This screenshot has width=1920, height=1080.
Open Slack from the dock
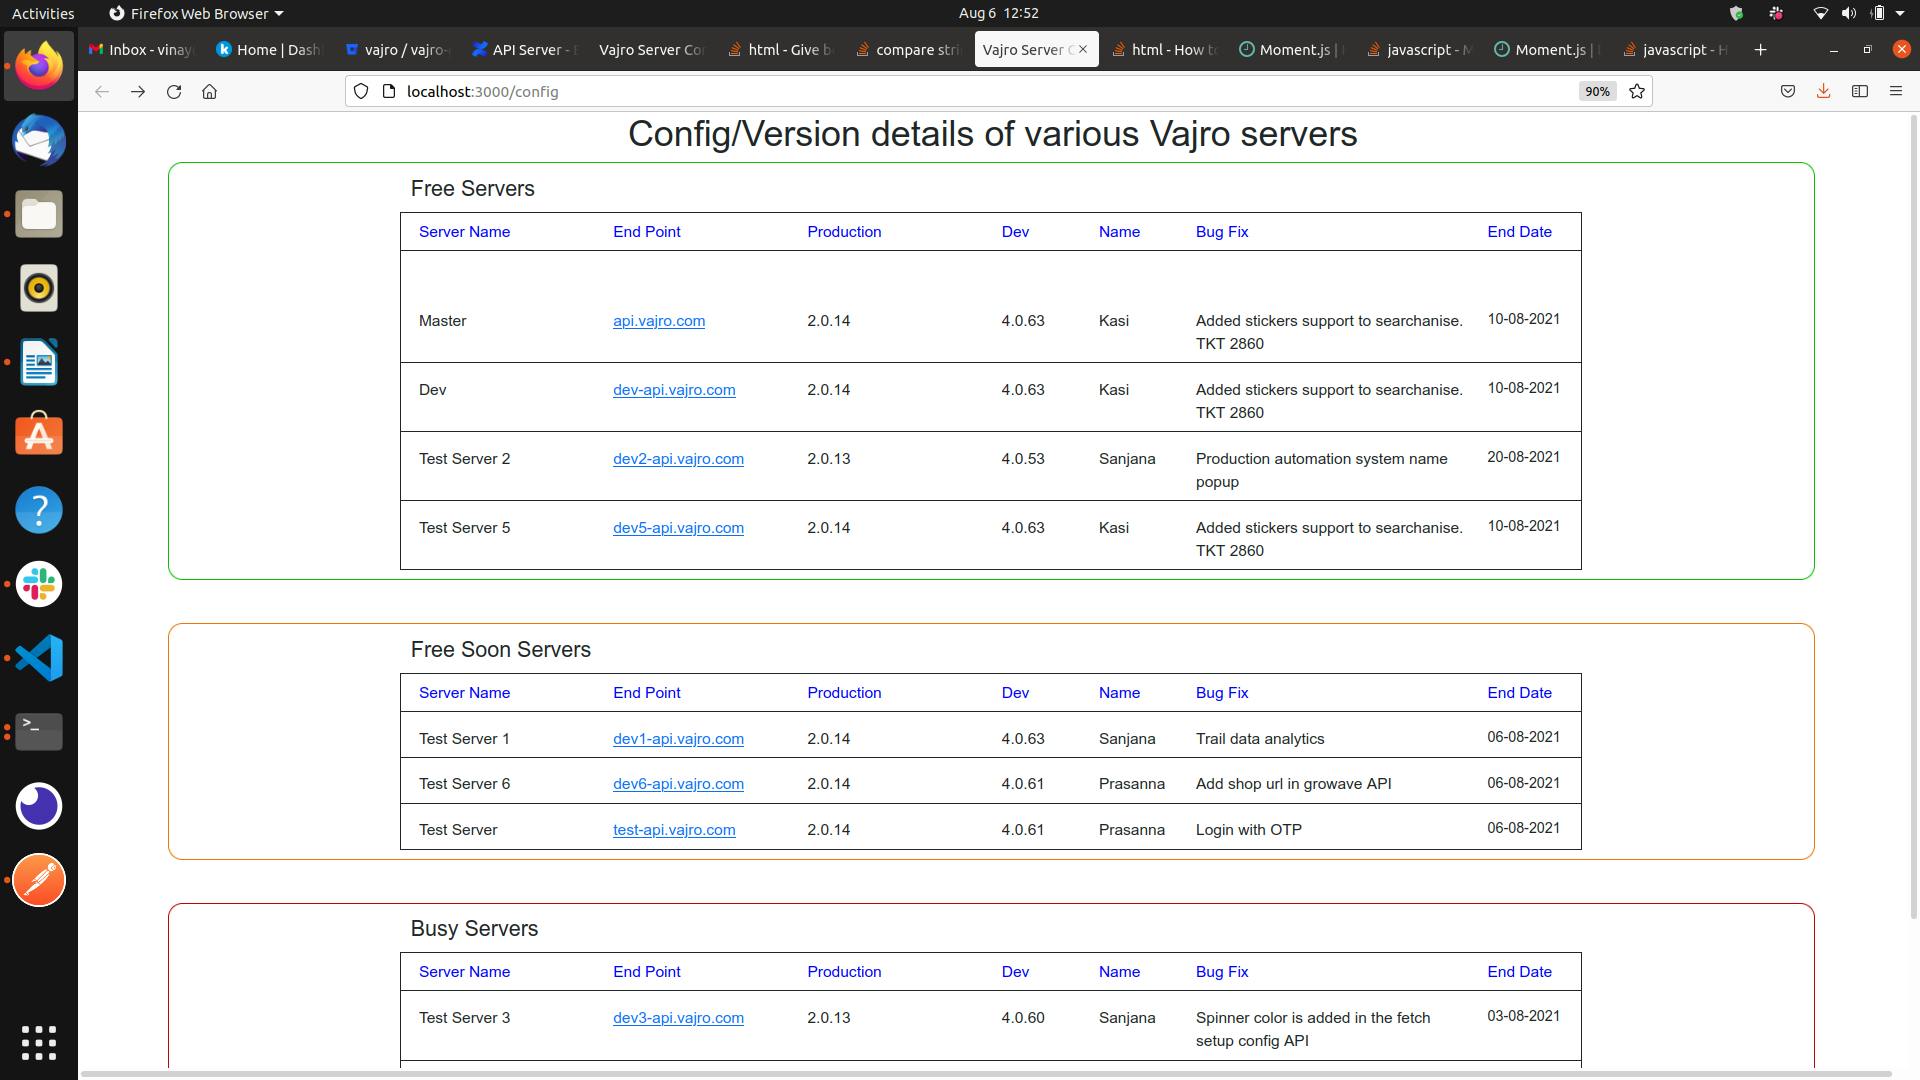pos(39,584)
